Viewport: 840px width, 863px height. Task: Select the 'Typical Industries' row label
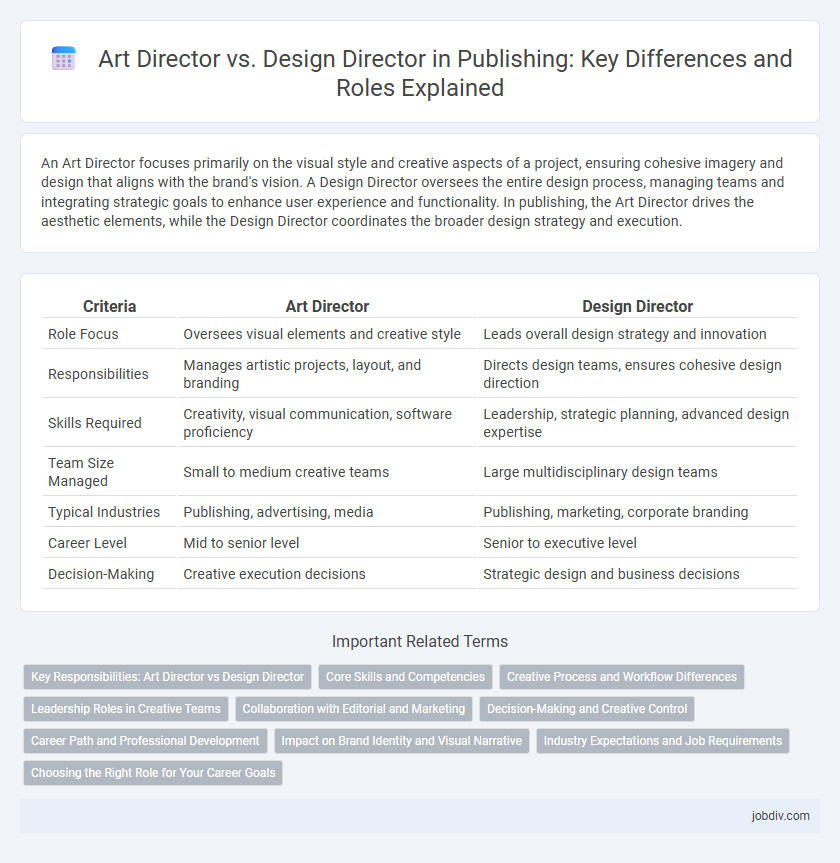104,512
